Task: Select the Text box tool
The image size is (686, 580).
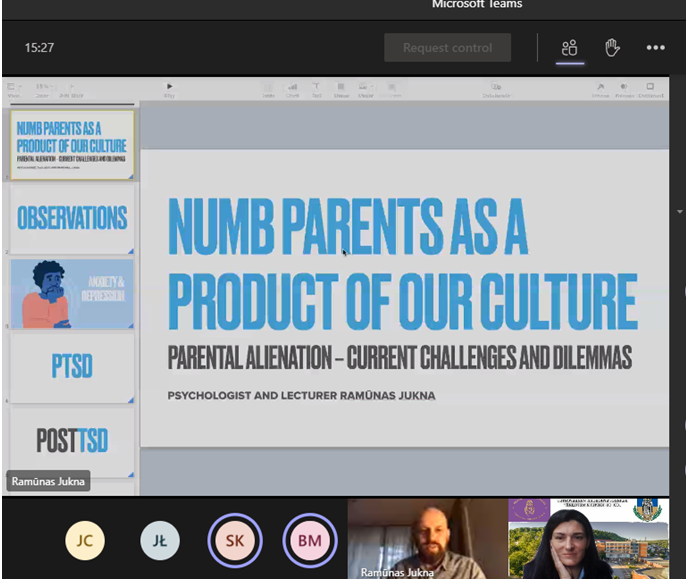Action: click(x=317, y=89)
